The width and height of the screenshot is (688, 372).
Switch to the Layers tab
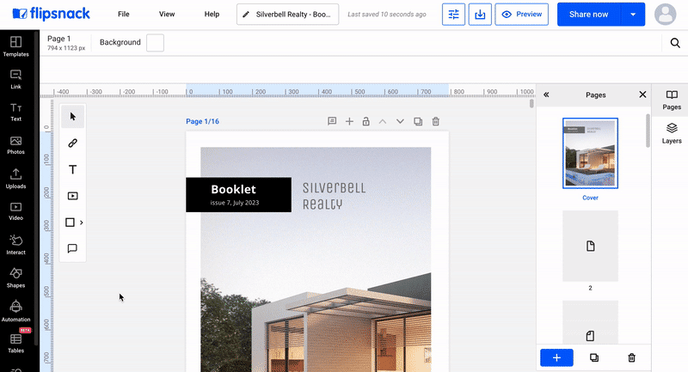(x=671, y=133)
